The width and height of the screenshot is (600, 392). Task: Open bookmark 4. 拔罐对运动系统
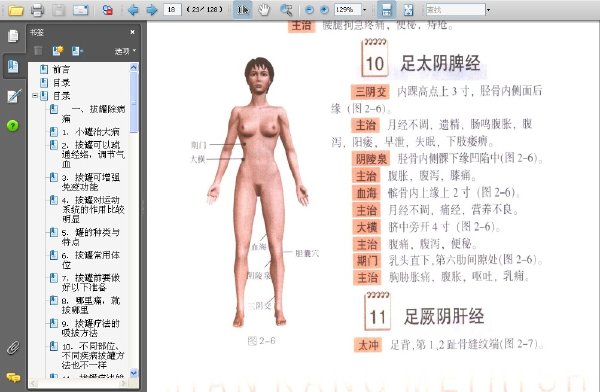click(93, 209)
